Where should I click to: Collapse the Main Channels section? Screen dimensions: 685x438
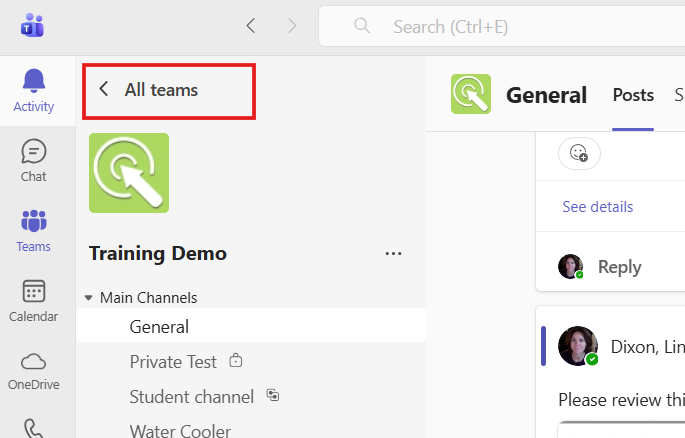pyautogui.click(x=90, y=298)
